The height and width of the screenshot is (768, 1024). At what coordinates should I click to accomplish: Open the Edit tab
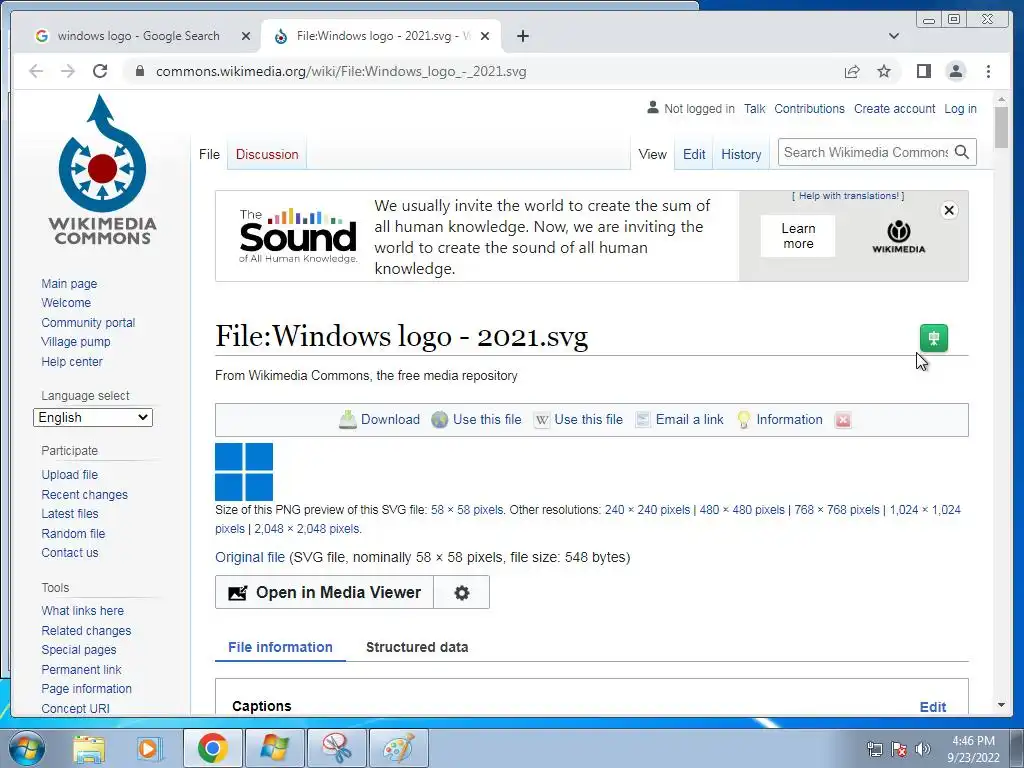tap(694, 154)
